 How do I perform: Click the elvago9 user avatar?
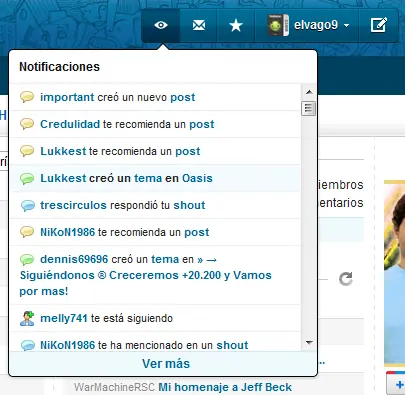(x=278, y=25)
